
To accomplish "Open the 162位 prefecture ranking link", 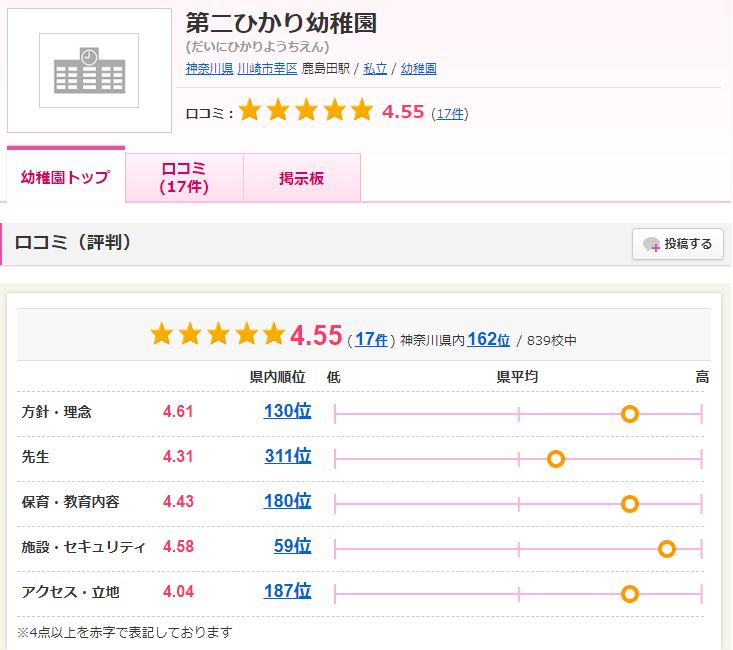I will [488, 339].
